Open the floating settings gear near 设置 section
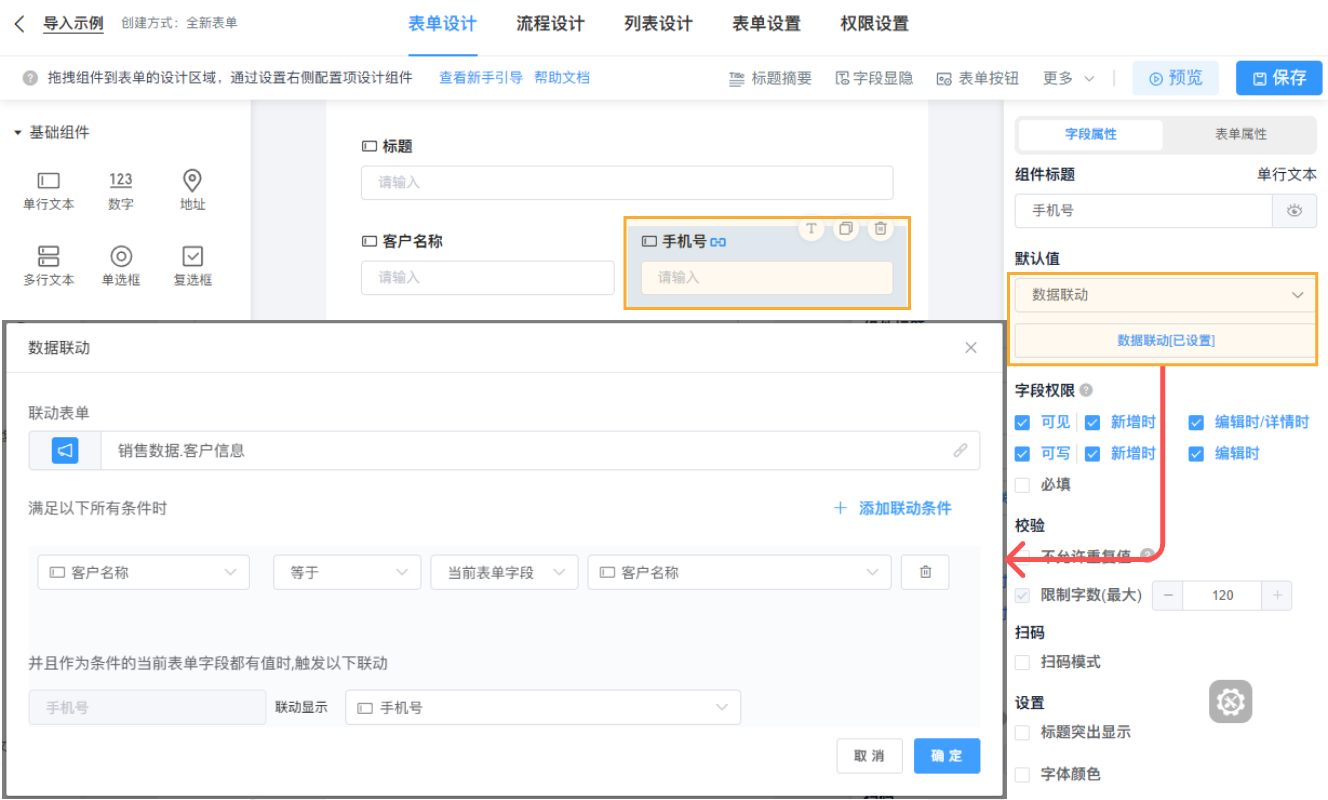The image size is (1328, 800). point(1230,702)
